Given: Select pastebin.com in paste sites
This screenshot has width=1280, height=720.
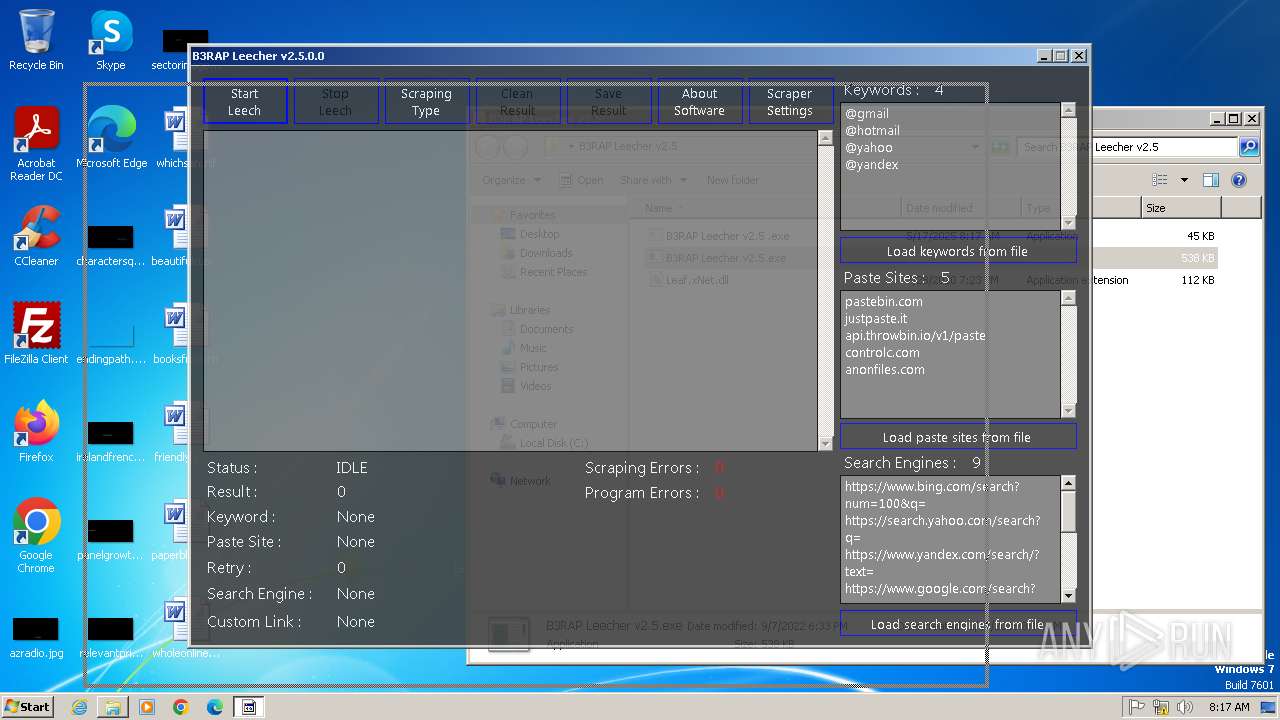Looking at the screenshot, I should pos(884,301).
